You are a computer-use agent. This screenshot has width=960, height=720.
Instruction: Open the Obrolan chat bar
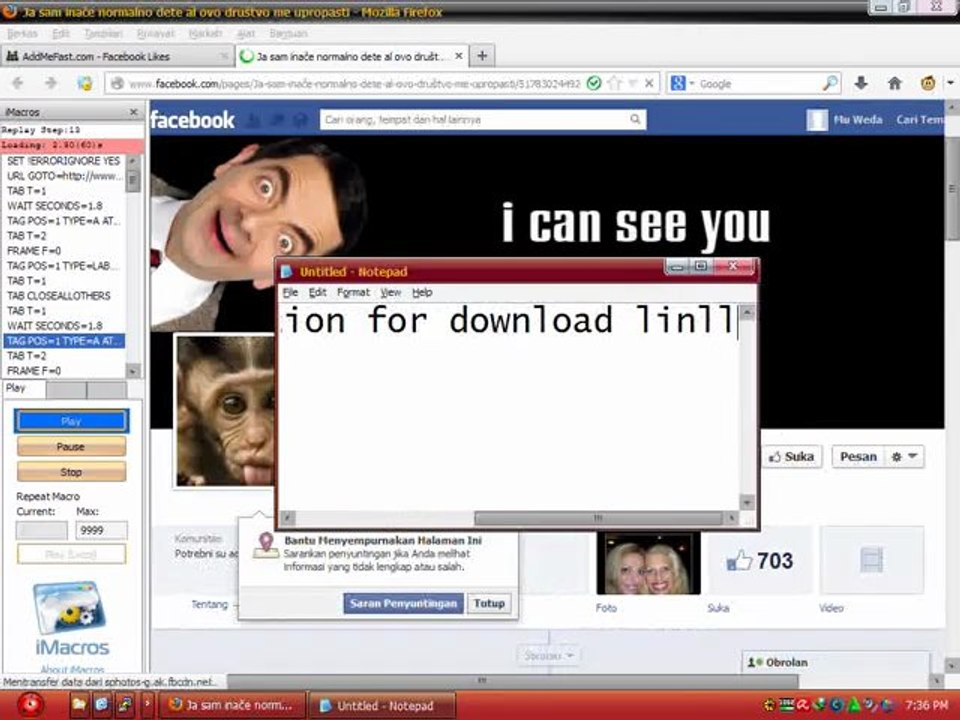[x=835, y=662]
